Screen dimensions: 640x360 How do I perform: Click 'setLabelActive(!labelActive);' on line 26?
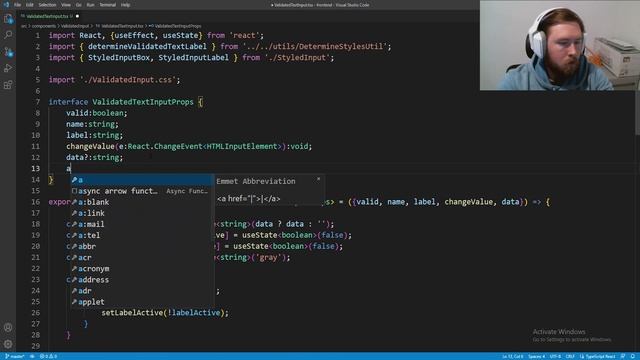tap(165, 313)
